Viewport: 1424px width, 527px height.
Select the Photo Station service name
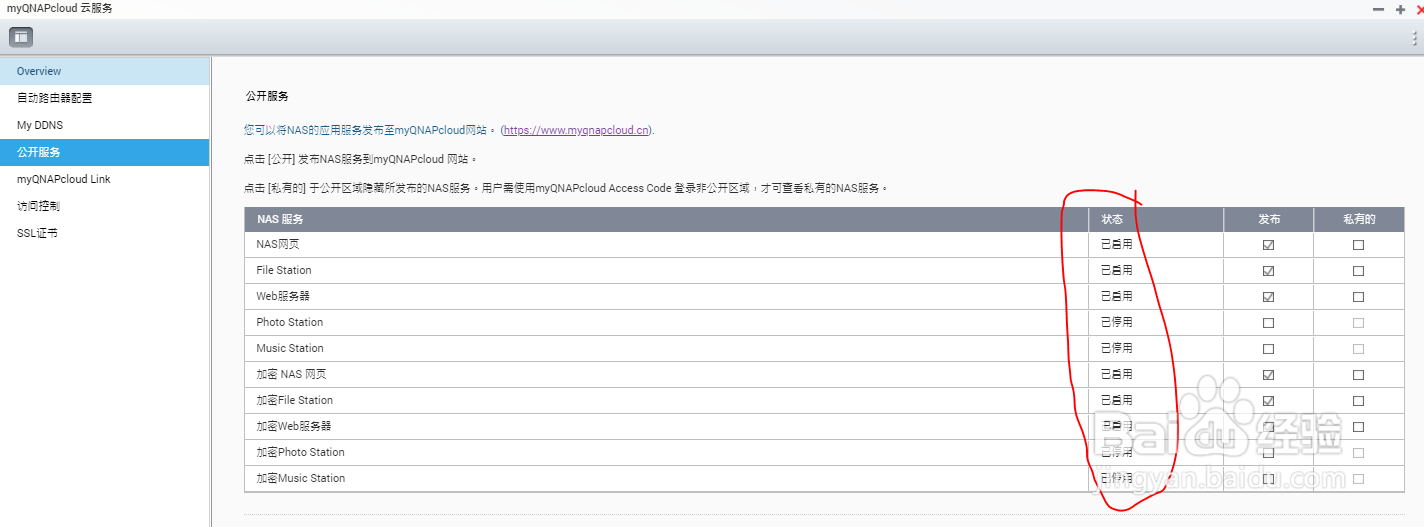click(x=290, y=322)
